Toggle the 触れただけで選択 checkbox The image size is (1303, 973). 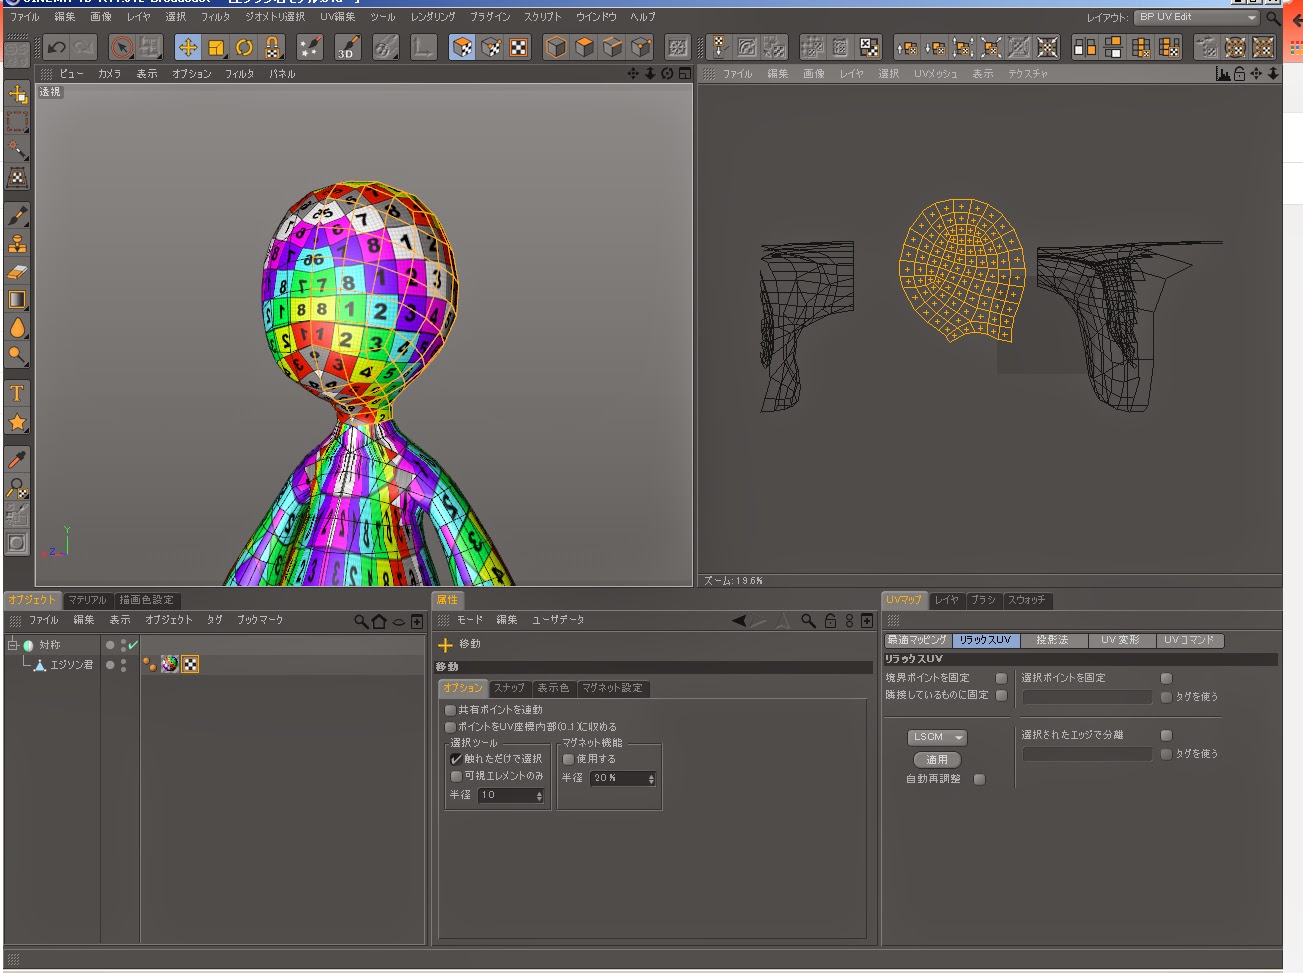point(456,759)
